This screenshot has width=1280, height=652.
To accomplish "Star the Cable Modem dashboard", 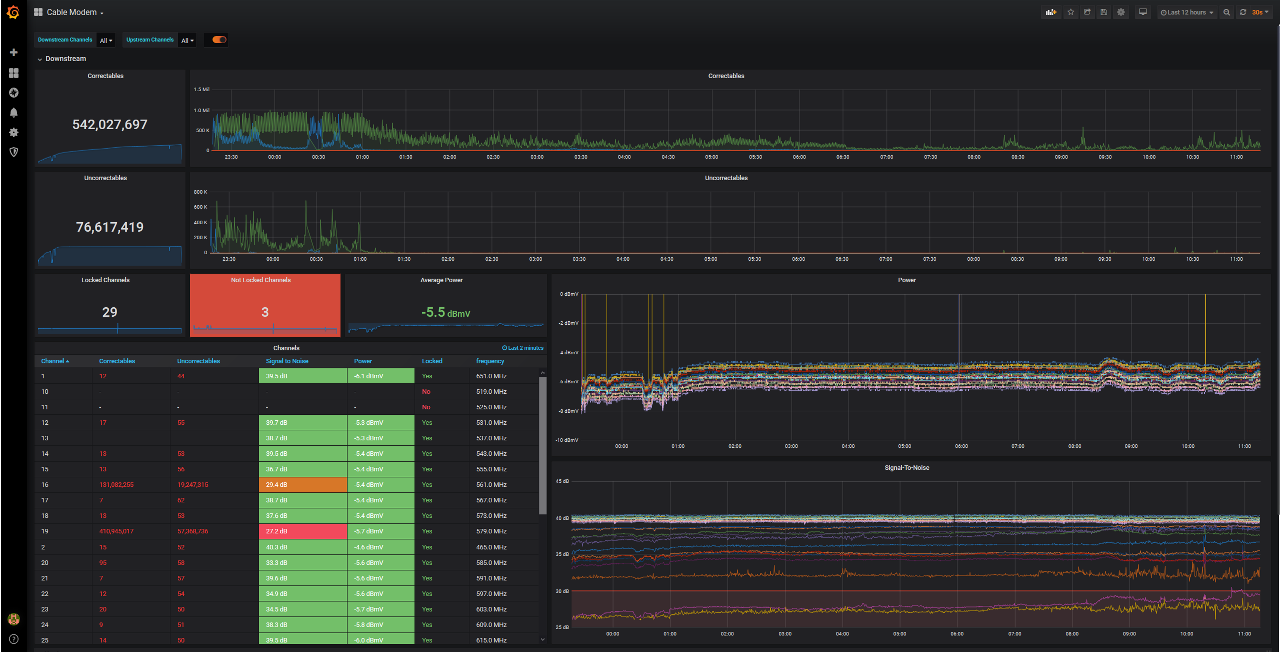I will tap(1070, 12).
